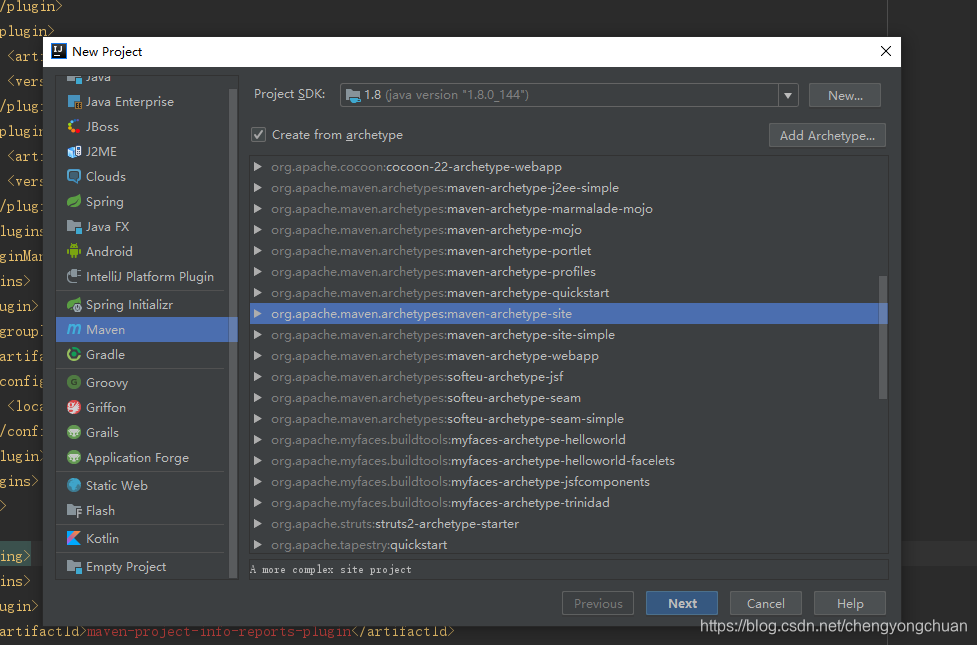The height and width of the screenshot is (645, 977).
Task: Click the Maven 'm' icon
Action: pos(74,329)
